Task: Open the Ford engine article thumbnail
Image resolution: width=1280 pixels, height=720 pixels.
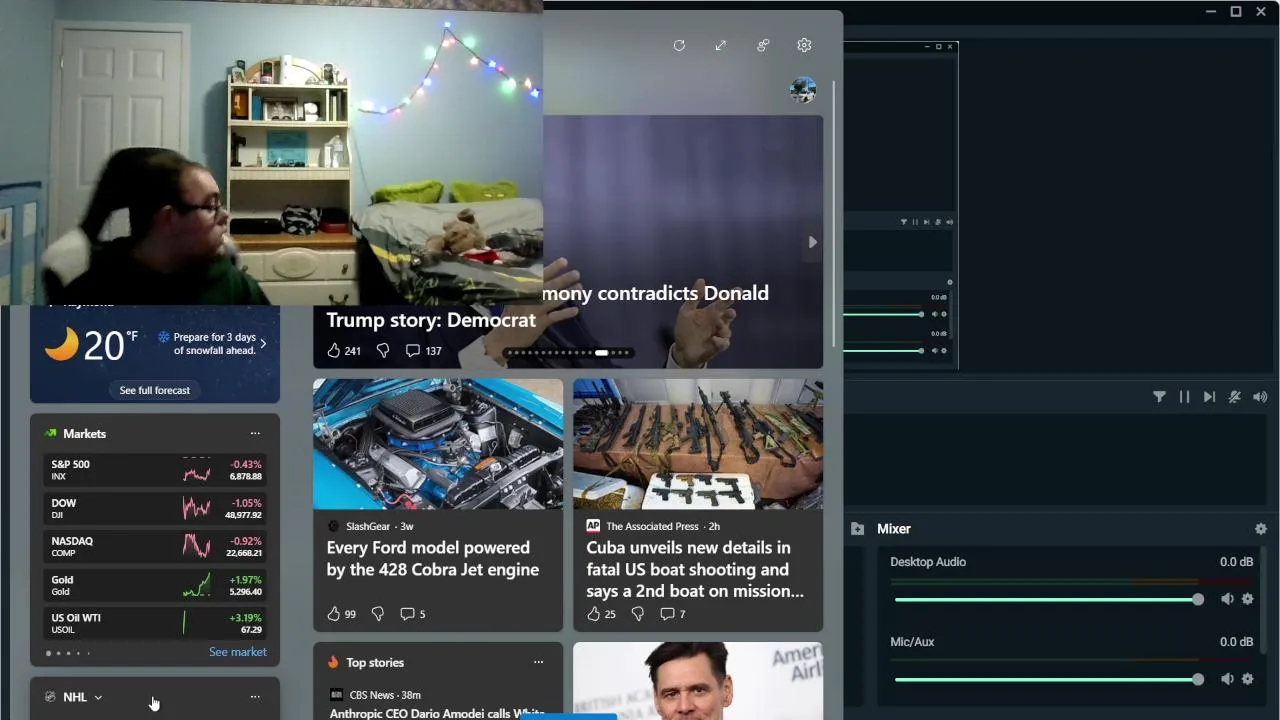Action: tap(438, 444)
